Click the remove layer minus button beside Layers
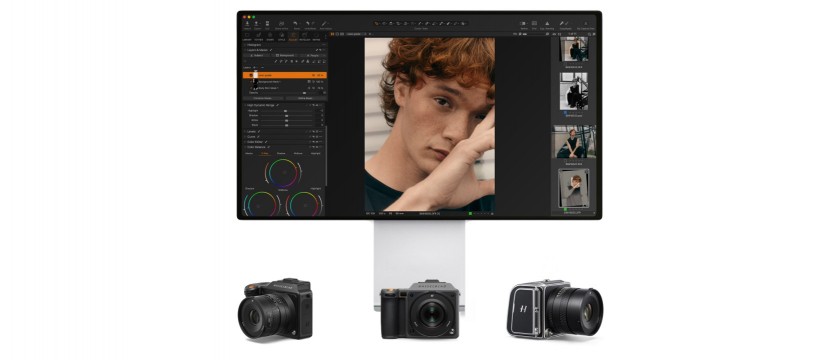The width and height of the screenshot is (840, 360). click(262, 67)
